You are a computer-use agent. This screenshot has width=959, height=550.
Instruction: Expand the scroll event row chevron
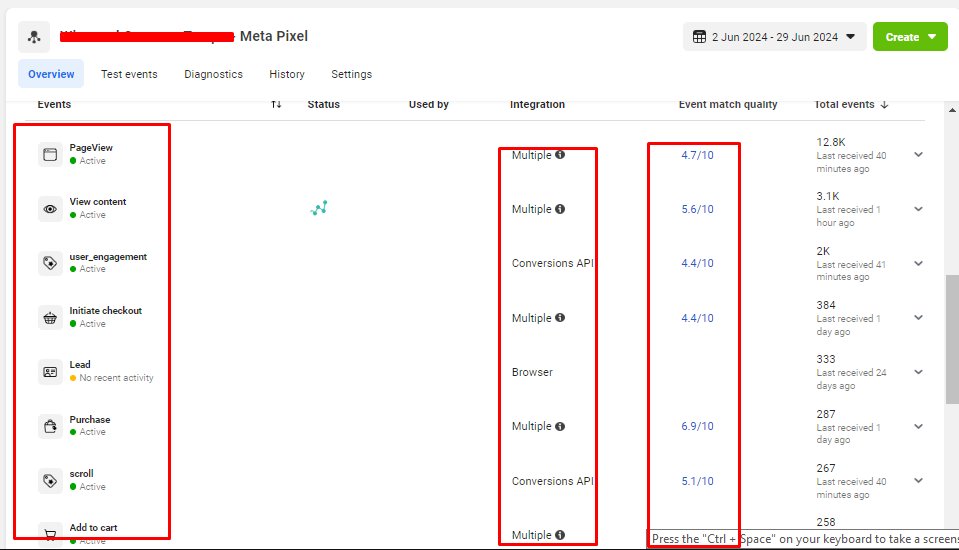point(918,481)
